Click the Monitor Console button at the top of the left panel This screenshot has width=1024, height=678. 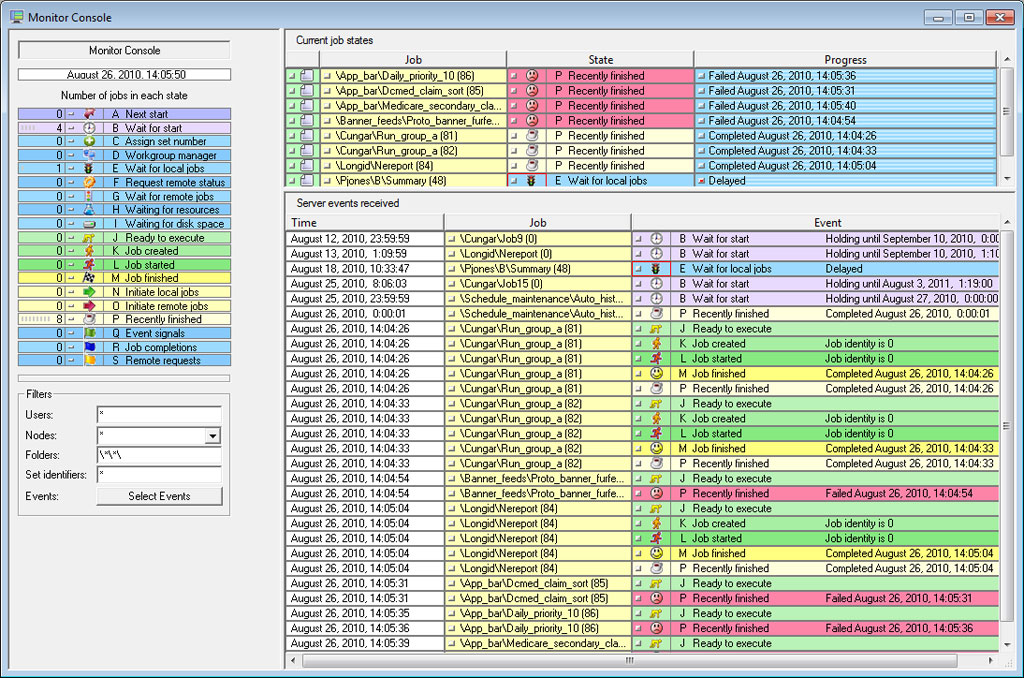click(124, 50)
